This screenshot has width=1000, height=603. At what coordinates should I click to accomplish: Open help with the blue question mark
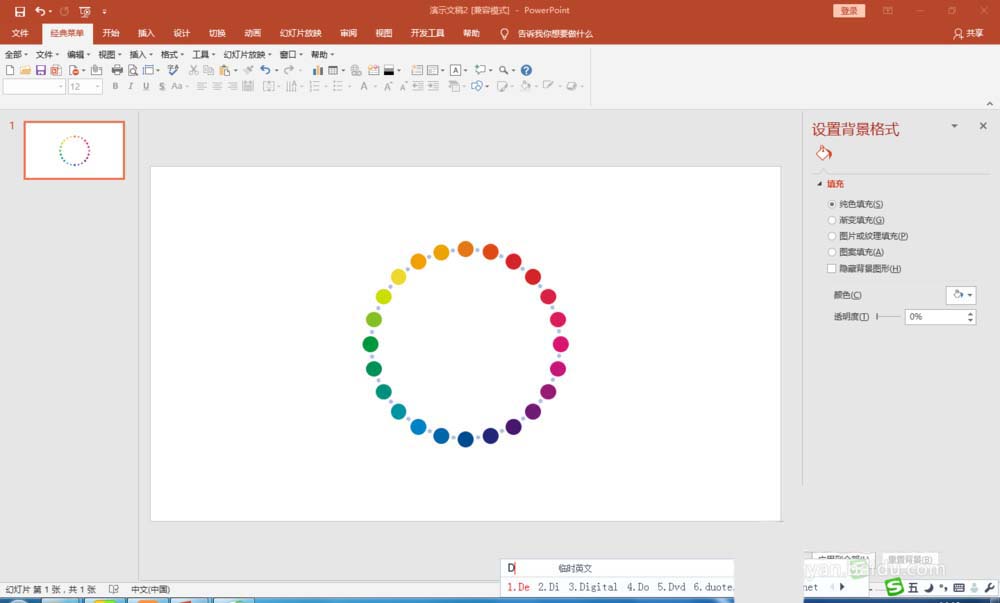526,70
